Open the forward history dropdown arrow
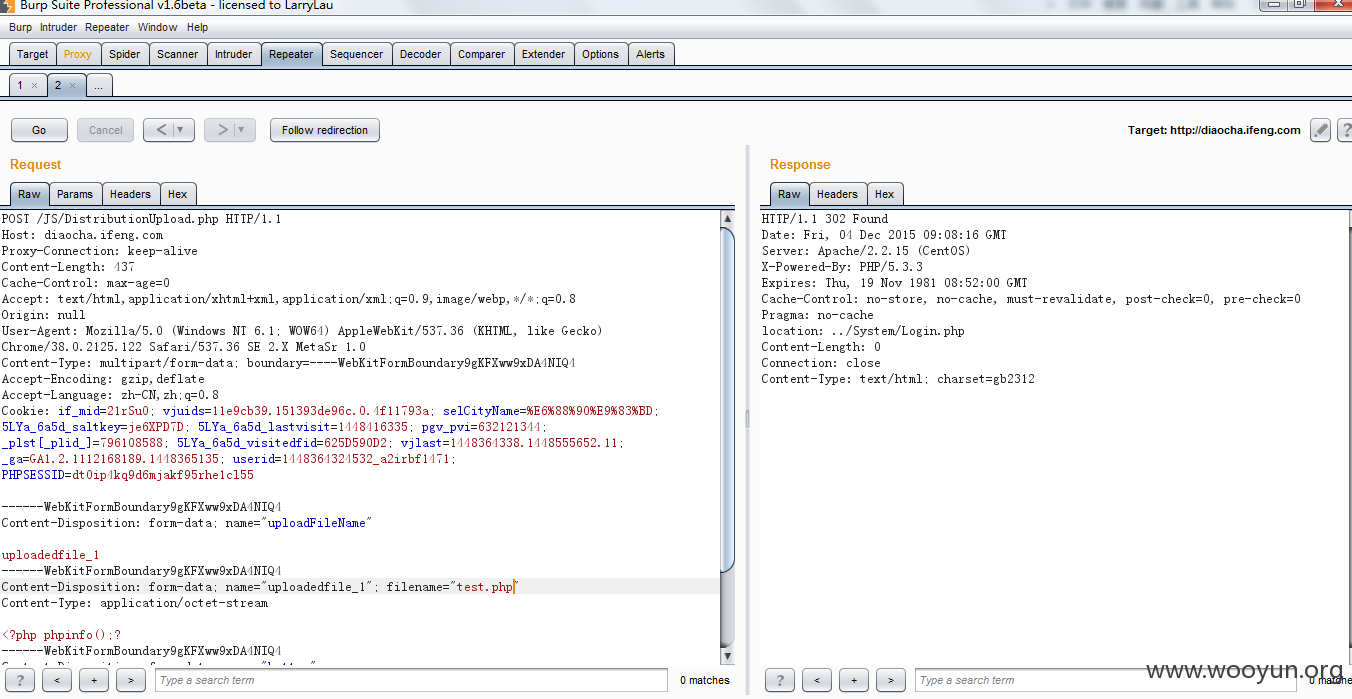This screenshot has width=1352, height=699. 243,130
